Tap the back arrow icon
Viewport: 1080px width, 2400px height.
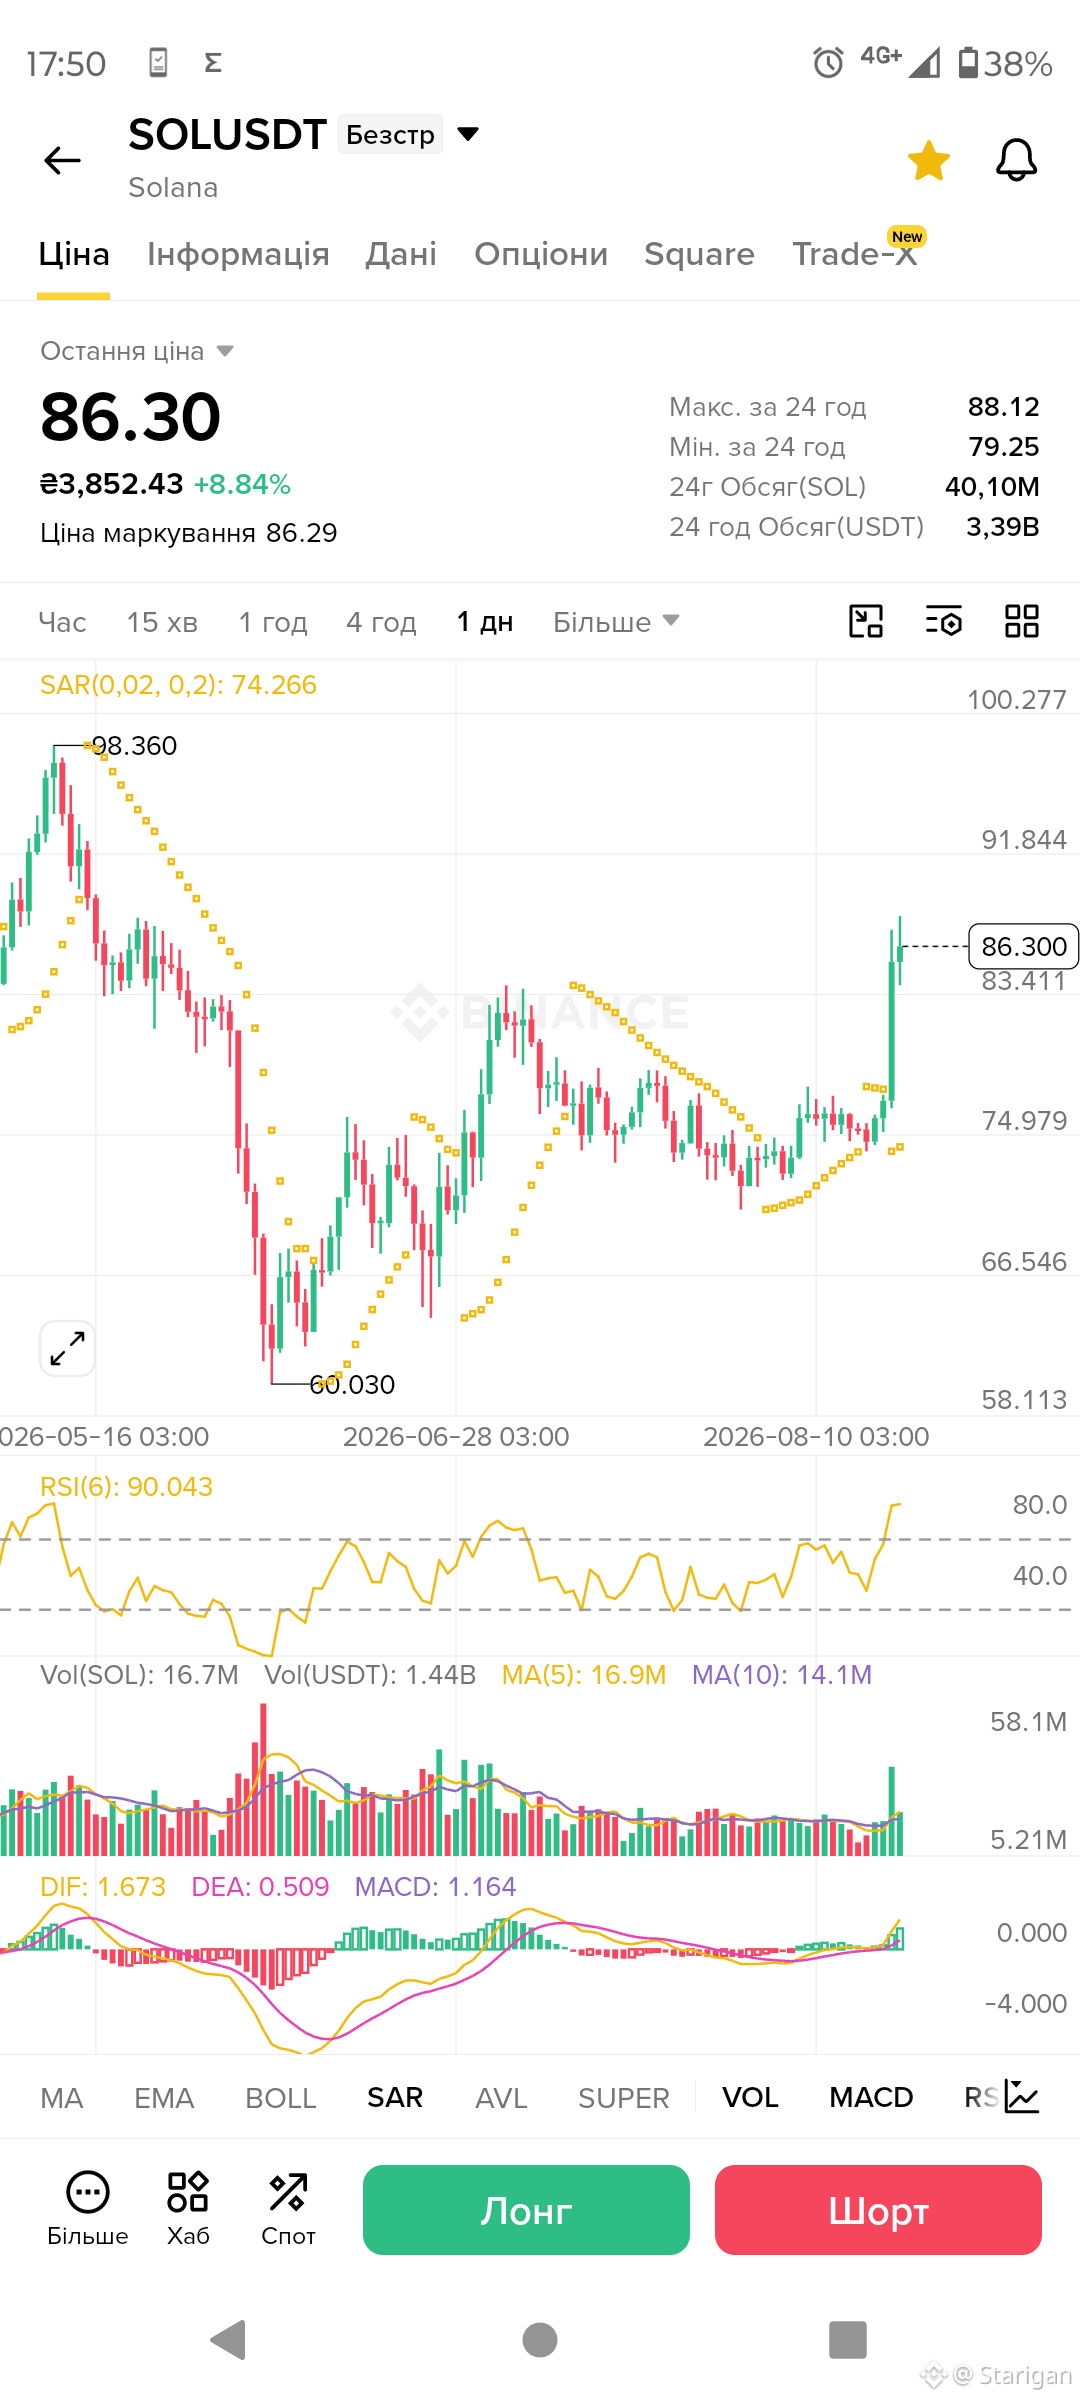pyautogui.click(x=62, y=160)
